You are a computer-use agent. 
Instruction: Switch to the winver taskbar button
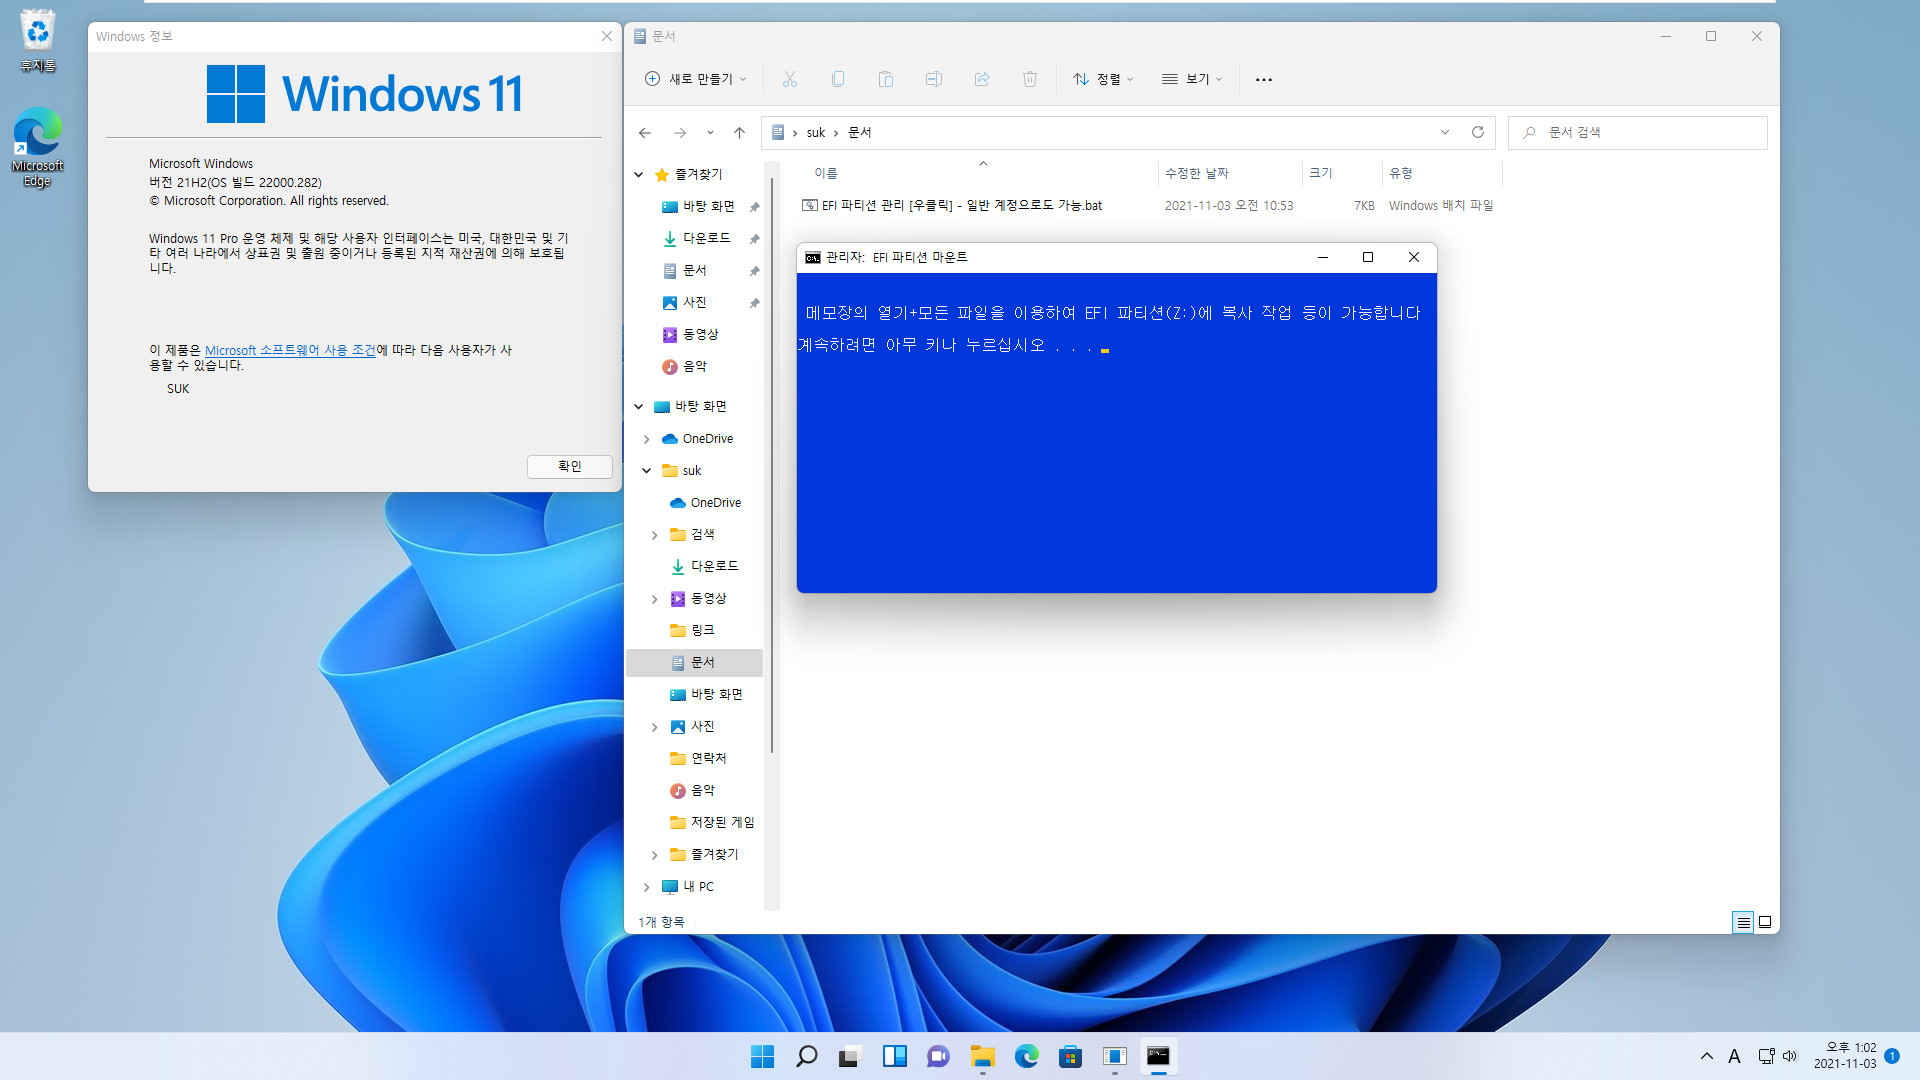pos(1114,1056)
